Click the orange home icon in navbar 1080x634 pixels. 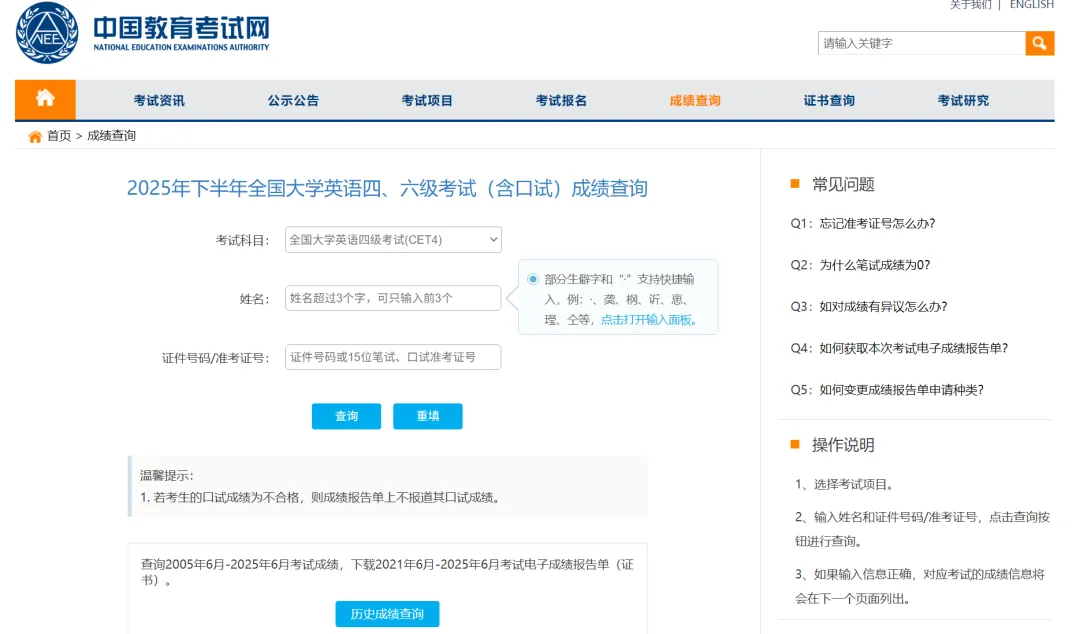(x=45, y=99)
